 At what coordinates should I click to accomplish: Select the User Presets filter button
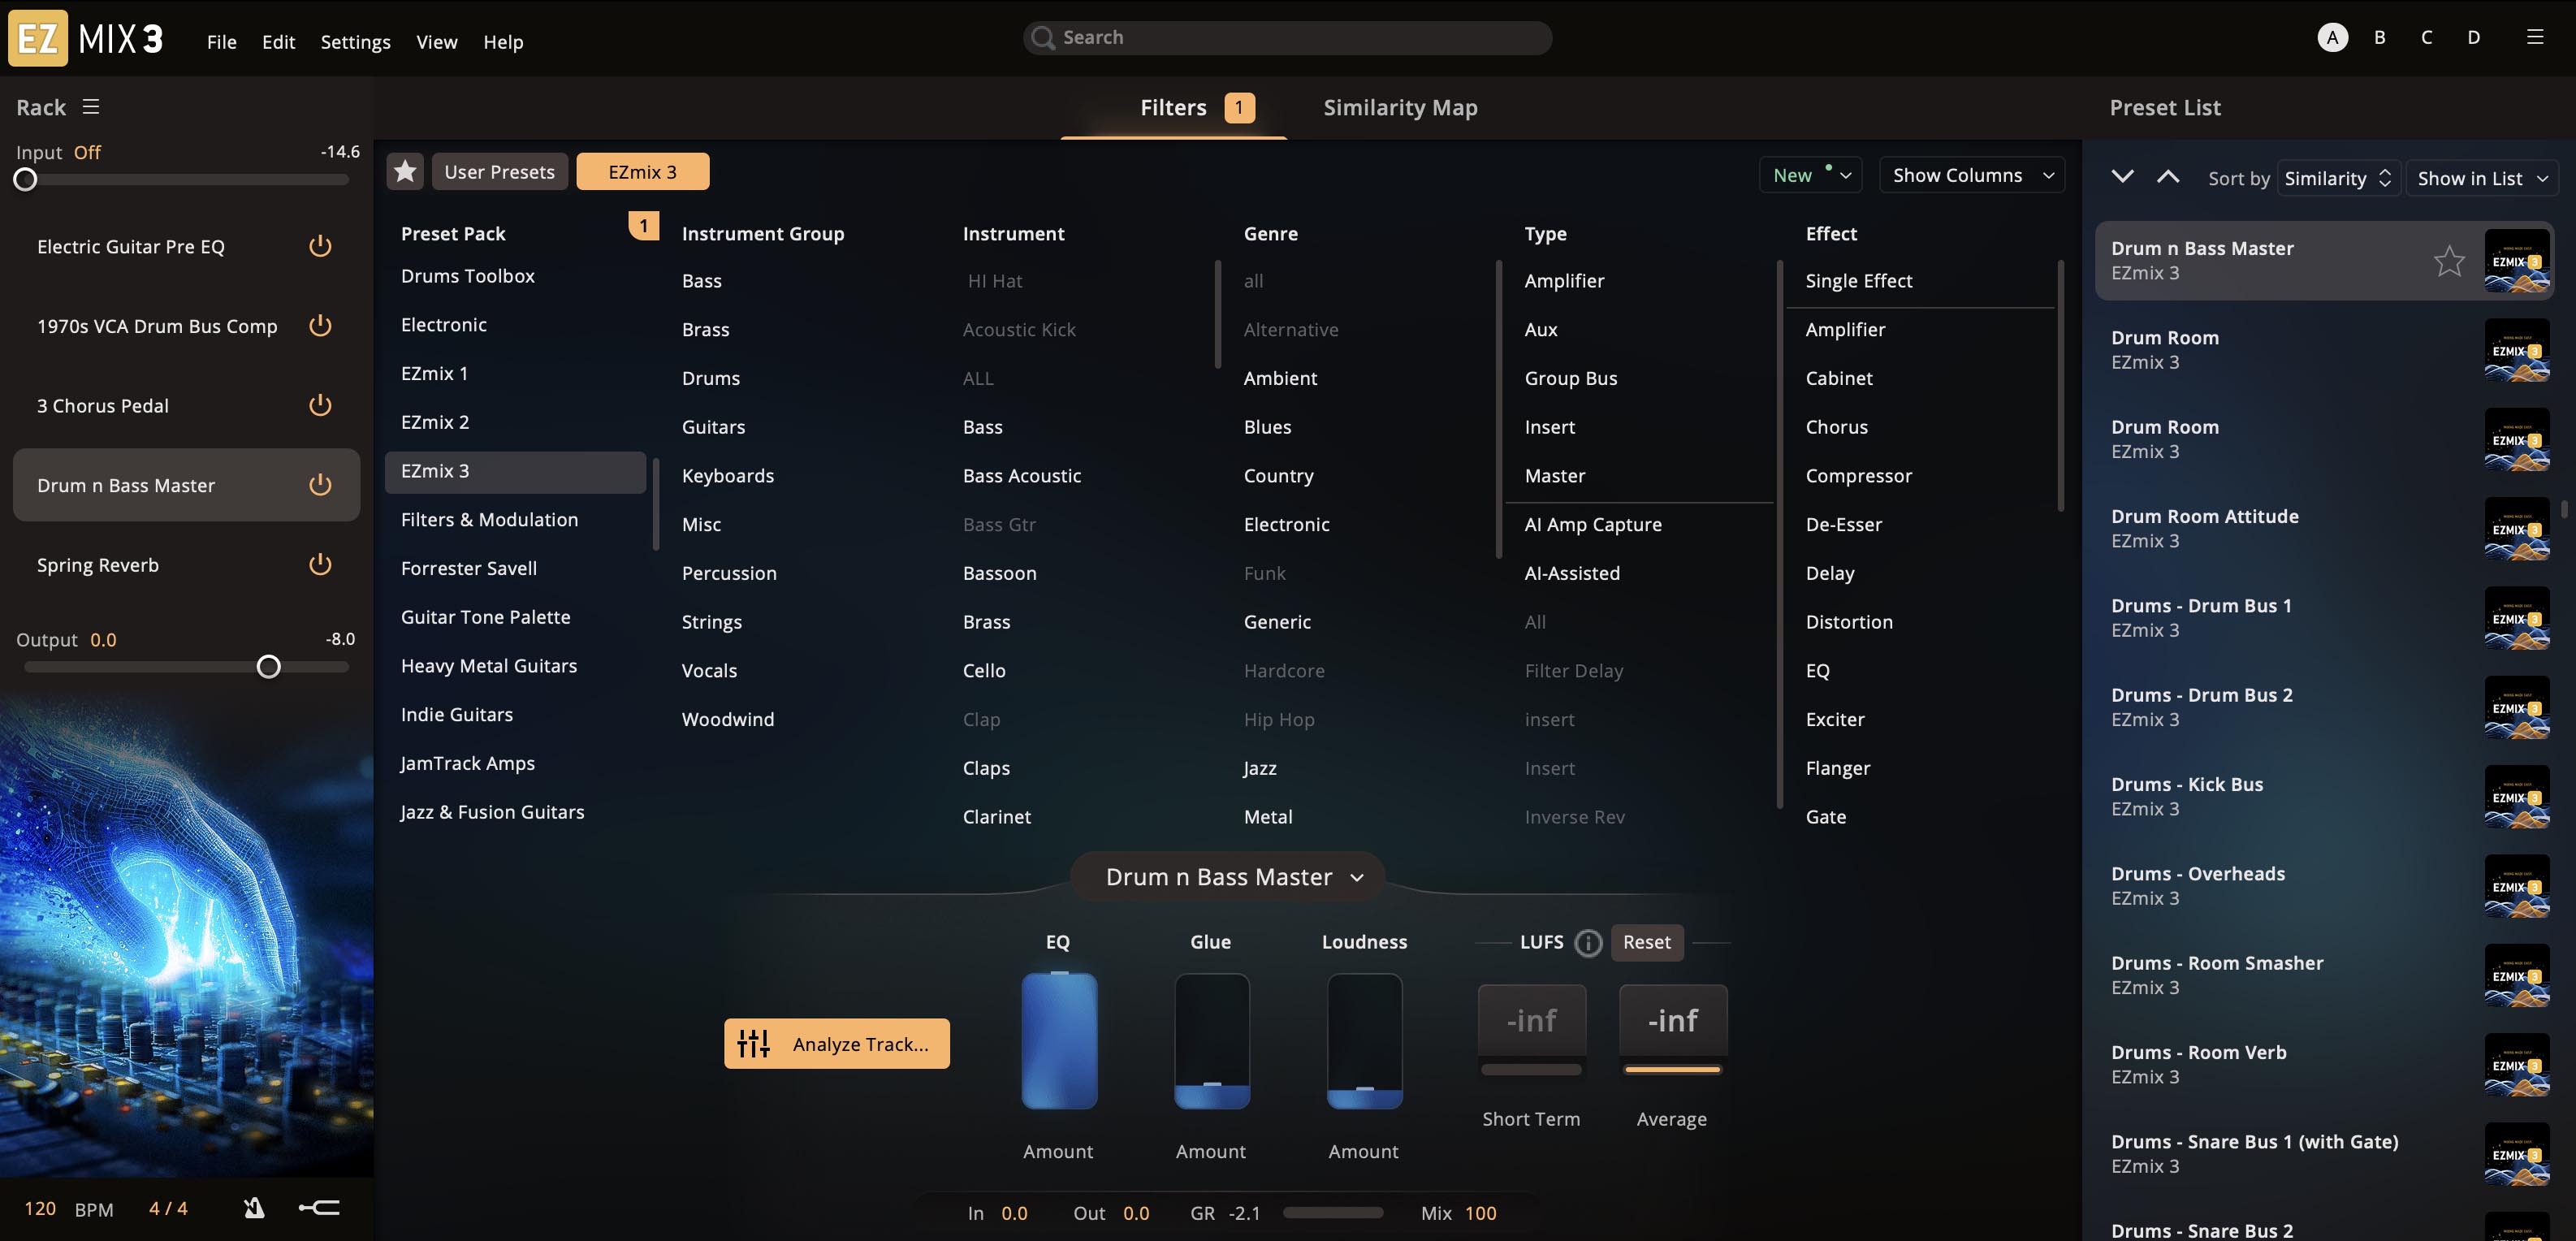[500, 172]
